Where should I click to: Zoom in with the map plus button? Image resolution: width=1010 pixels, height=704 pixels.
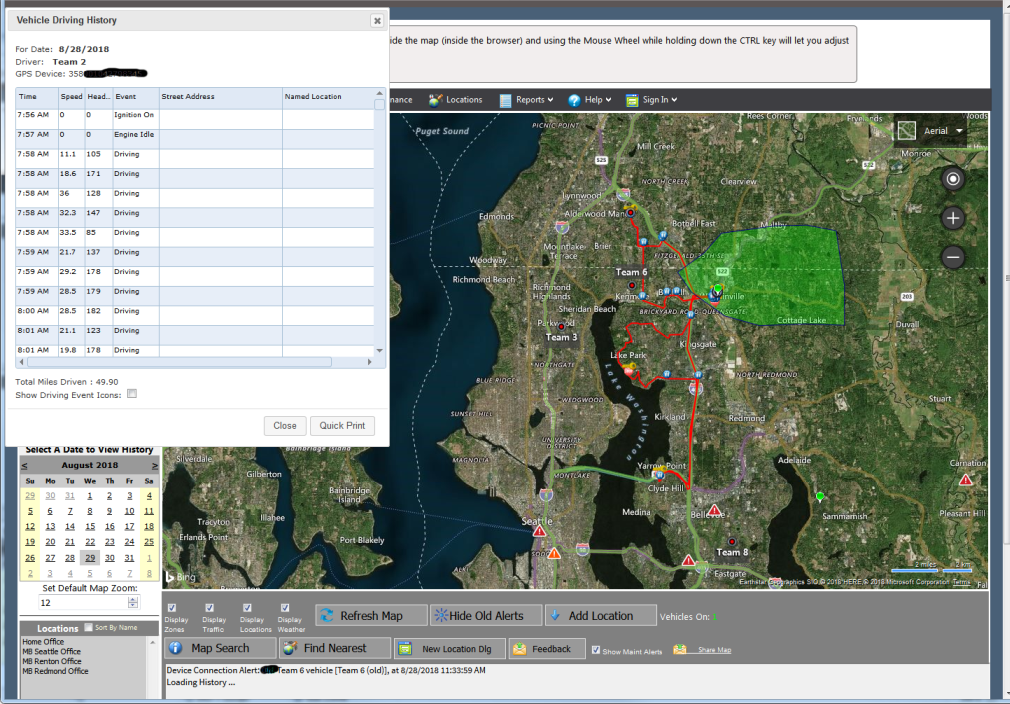pyautogui.click(x=953, y=218)
